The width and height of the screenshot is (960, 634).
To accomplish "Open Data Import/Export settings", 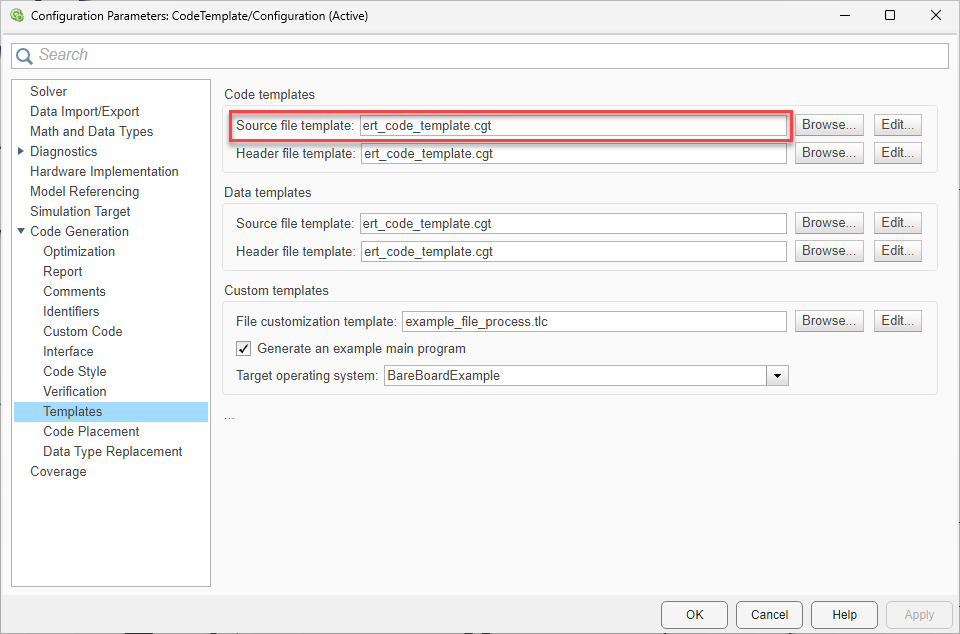I will click(84, 111).
